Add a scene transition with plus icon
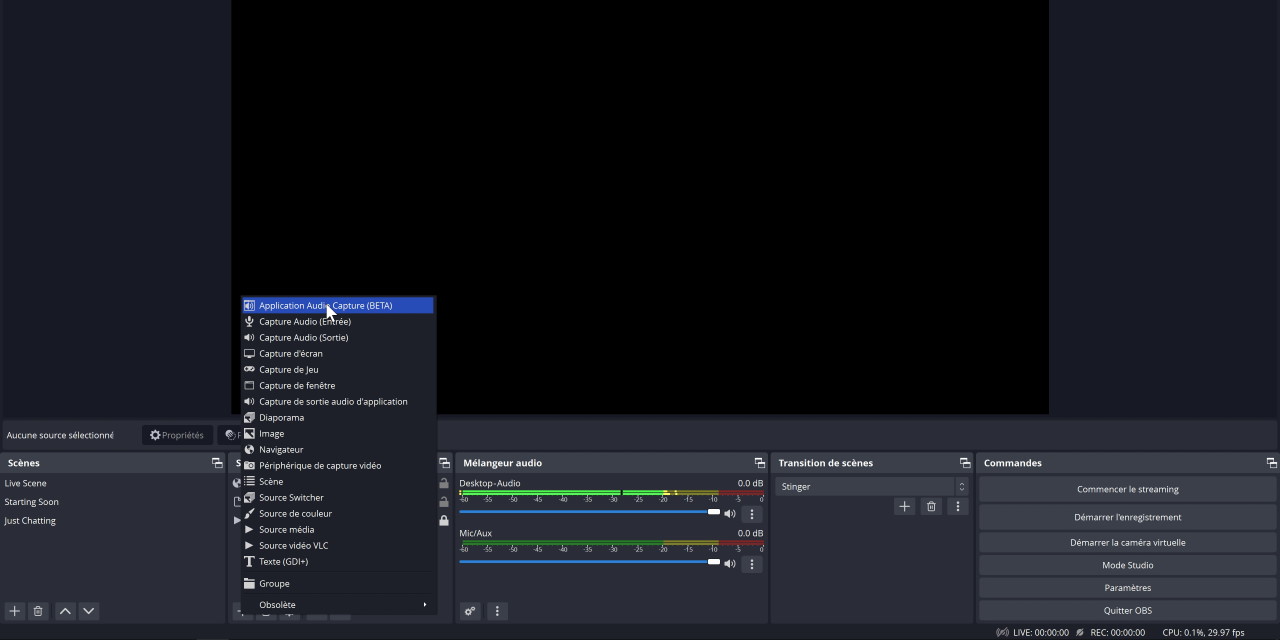The image size is (1280, 640). [x=904, y=507]
